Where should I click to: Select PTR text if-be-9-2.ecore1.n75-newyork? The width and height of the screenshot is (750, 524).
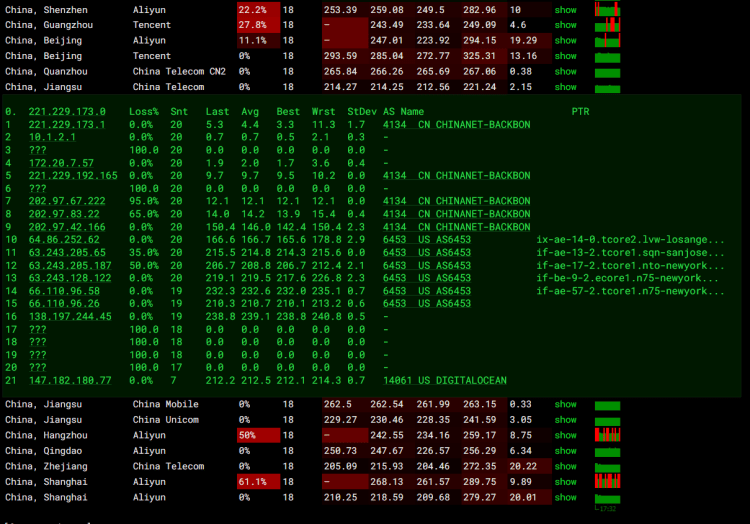[x=627, y=278]
